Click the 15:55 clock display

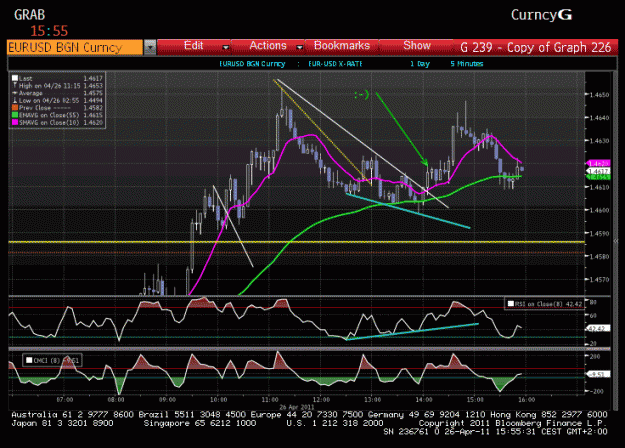tap(49, 31)
